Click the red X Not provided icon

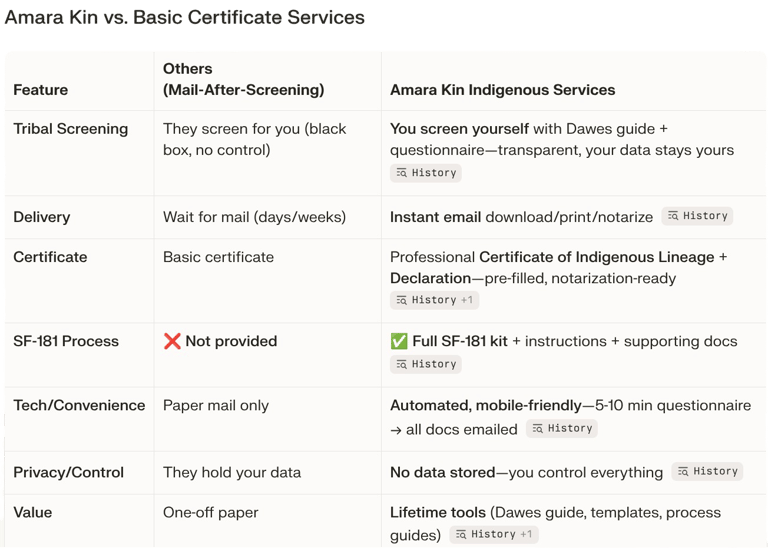[171, 341]
